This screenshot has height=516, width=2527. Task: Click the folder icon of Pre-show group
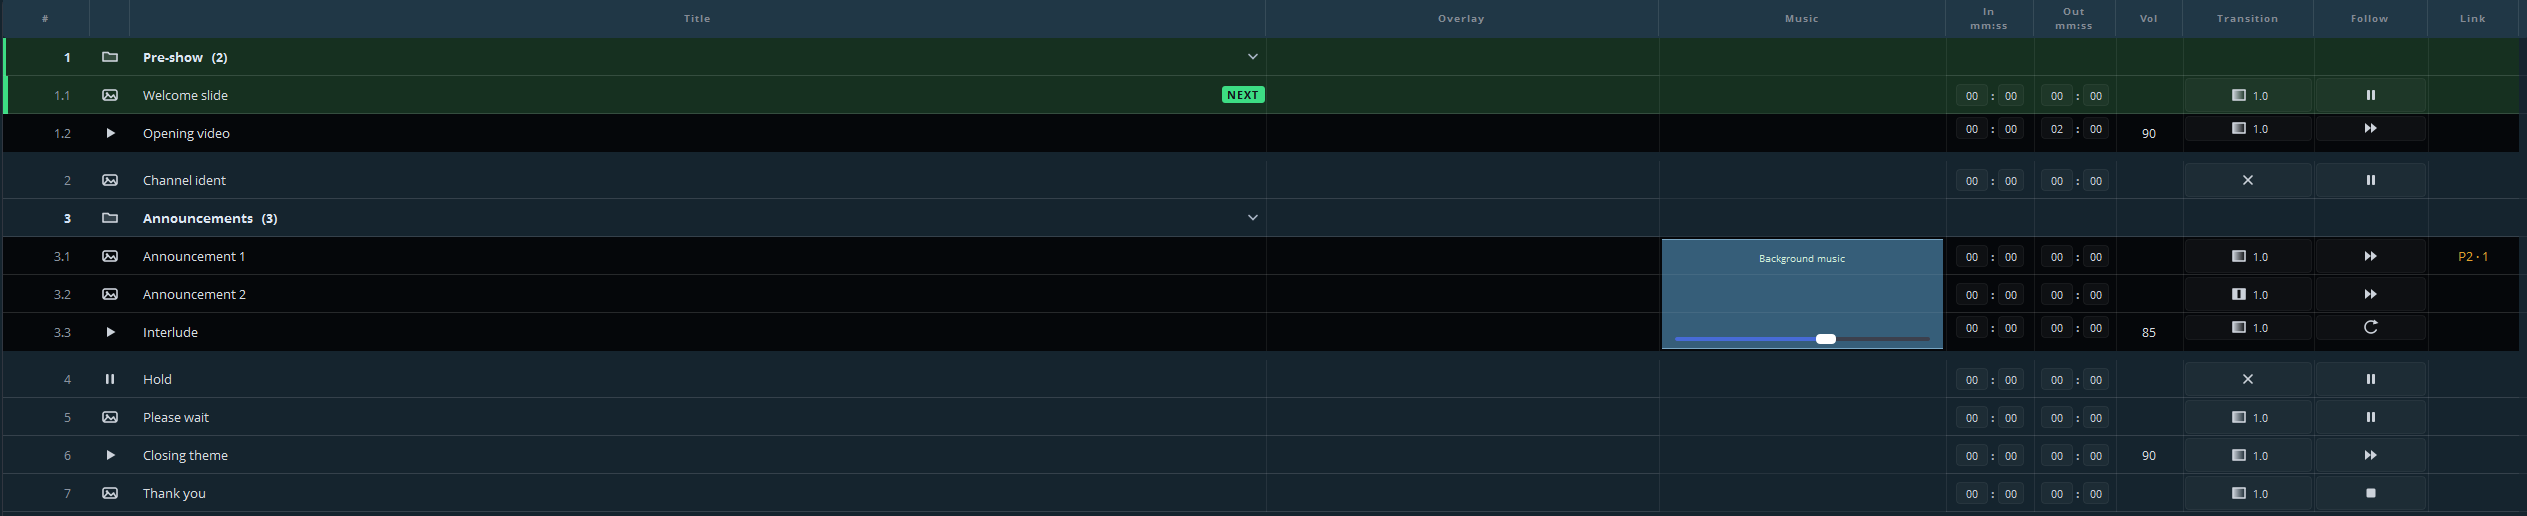tap(110, 57)
